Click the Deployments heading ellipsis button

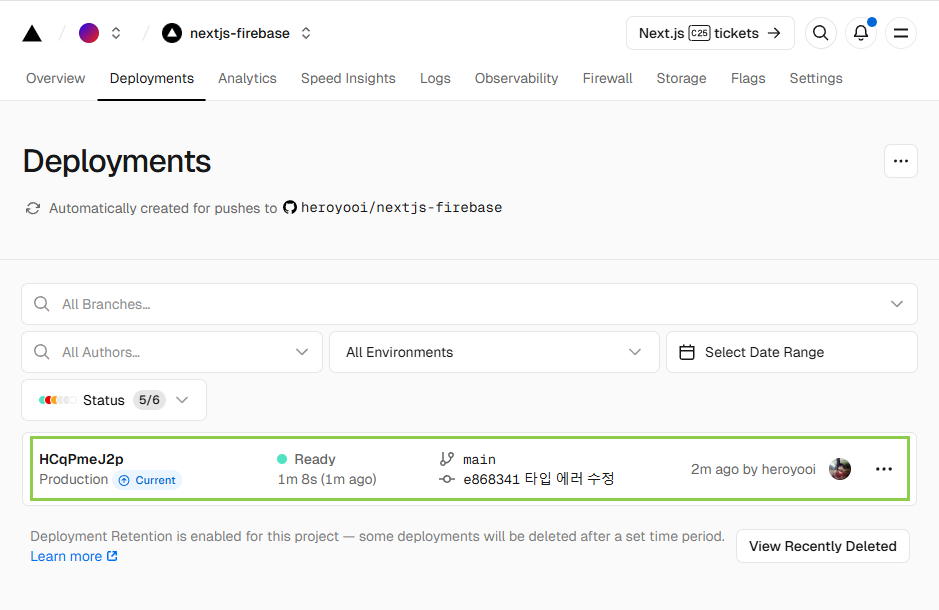pos(900,161)
